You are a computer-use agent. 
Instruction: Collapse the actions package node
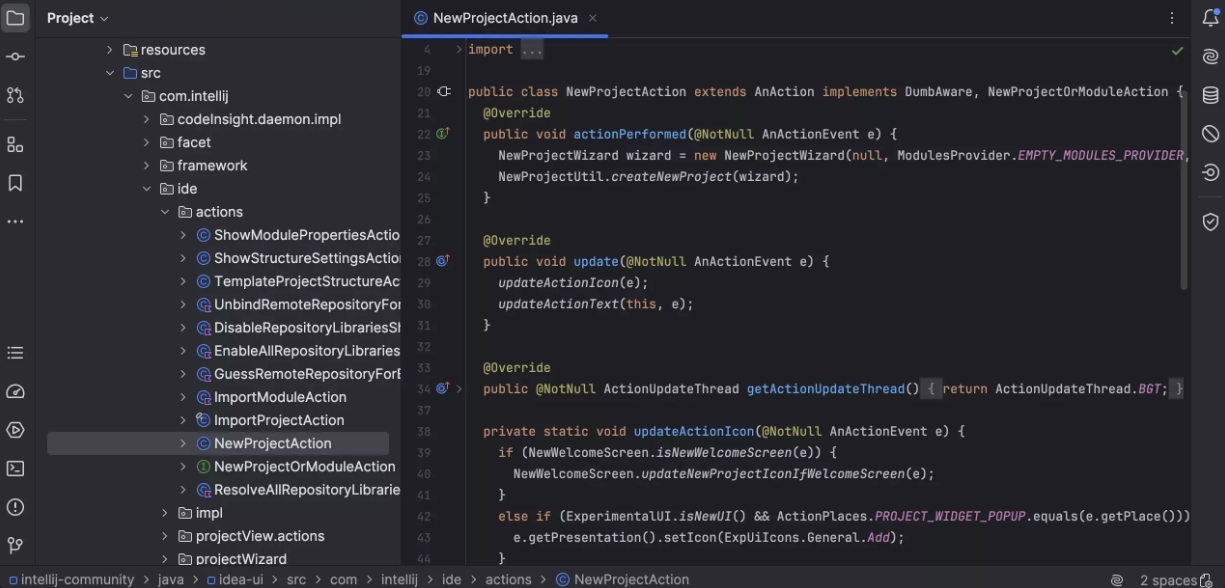(165, 212)
